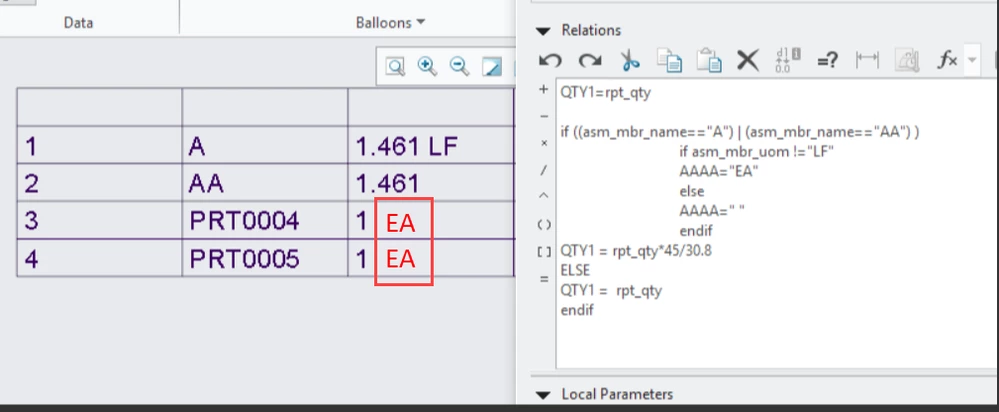Click inside the relations text editor
Screen dimensions: 999x412
click(x=777, y=223)
